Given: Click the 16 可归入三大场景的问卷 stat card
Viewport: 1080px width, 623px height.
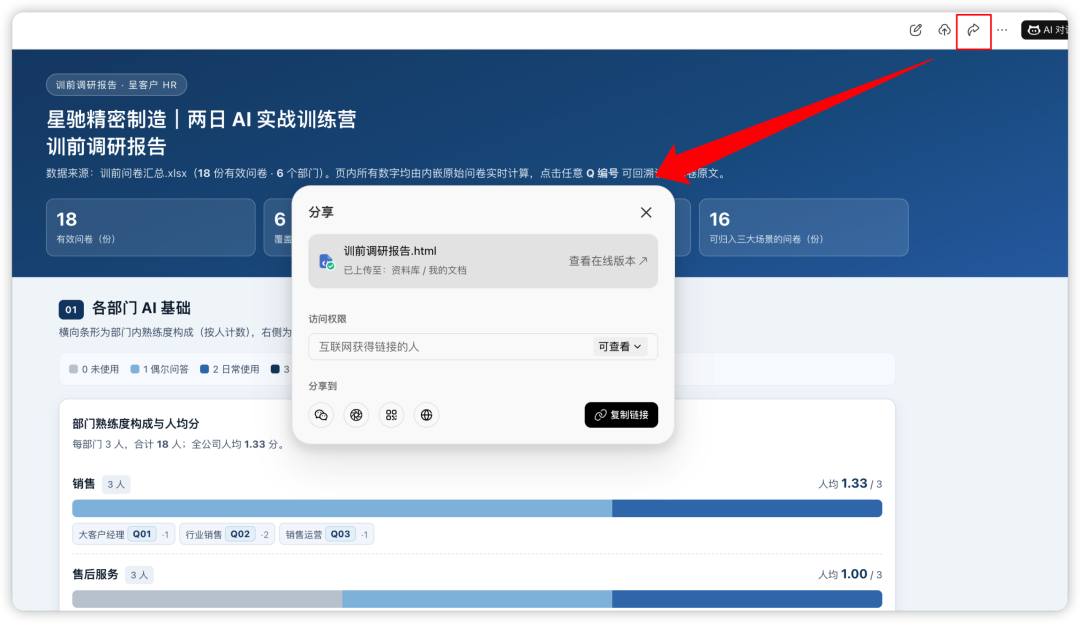Looking at the screenshot, I should click(804, 227).
